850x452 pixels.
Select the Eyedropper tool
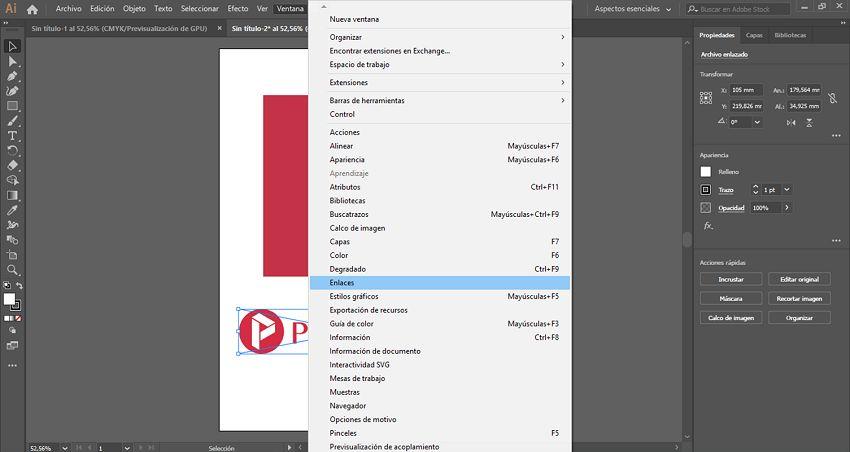[x=12, y=210]
